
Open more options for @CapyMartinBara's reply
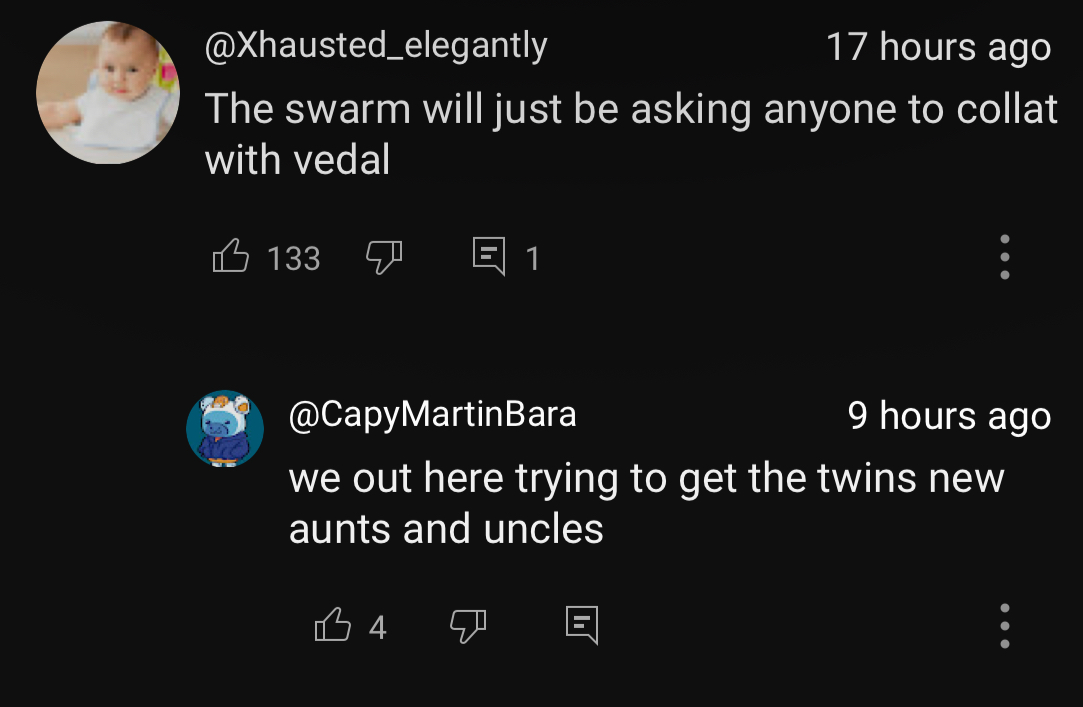pos(1005,626)
